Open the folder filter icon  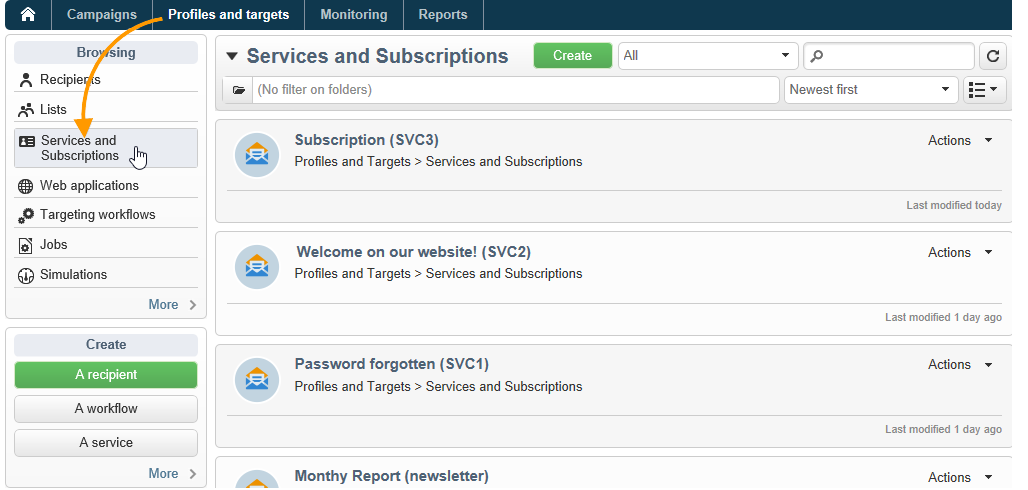[x=239, y=90]
